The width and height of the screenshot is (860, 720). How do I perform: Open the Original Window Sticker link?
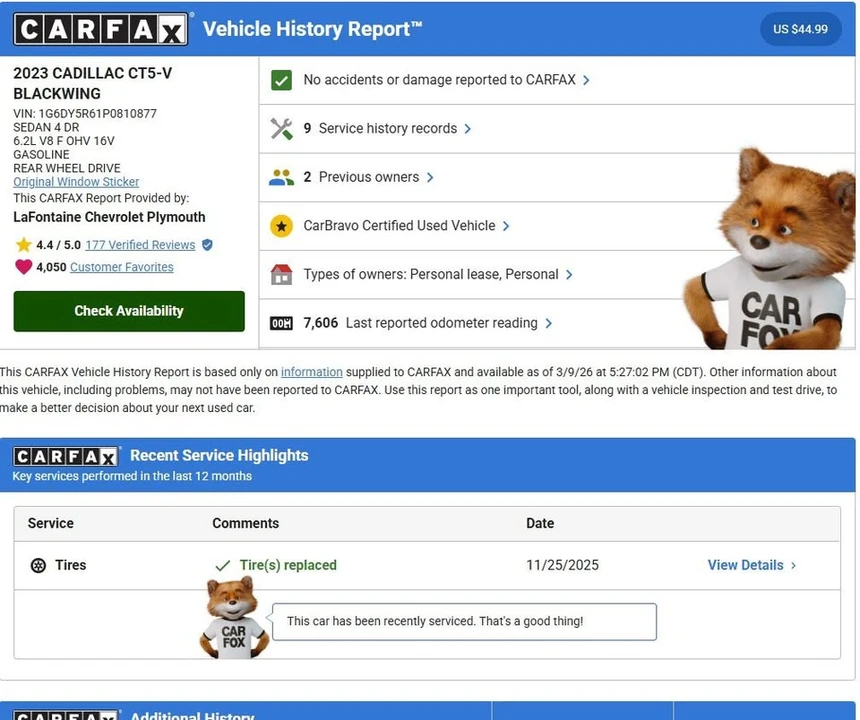click(76, 182)
